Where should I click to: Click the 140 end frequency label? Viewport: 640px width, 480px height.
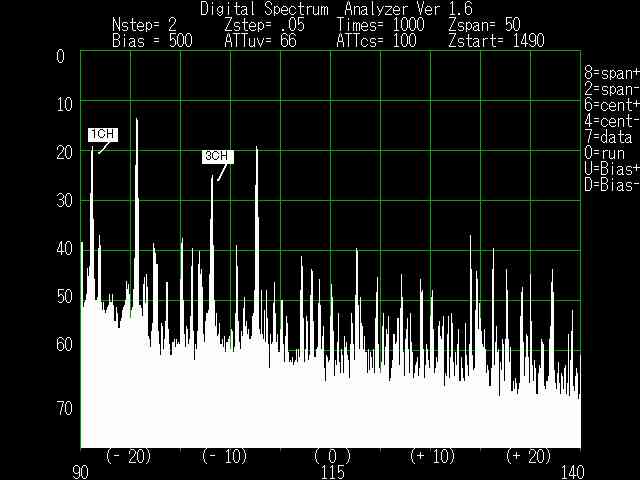pos(572,472)
